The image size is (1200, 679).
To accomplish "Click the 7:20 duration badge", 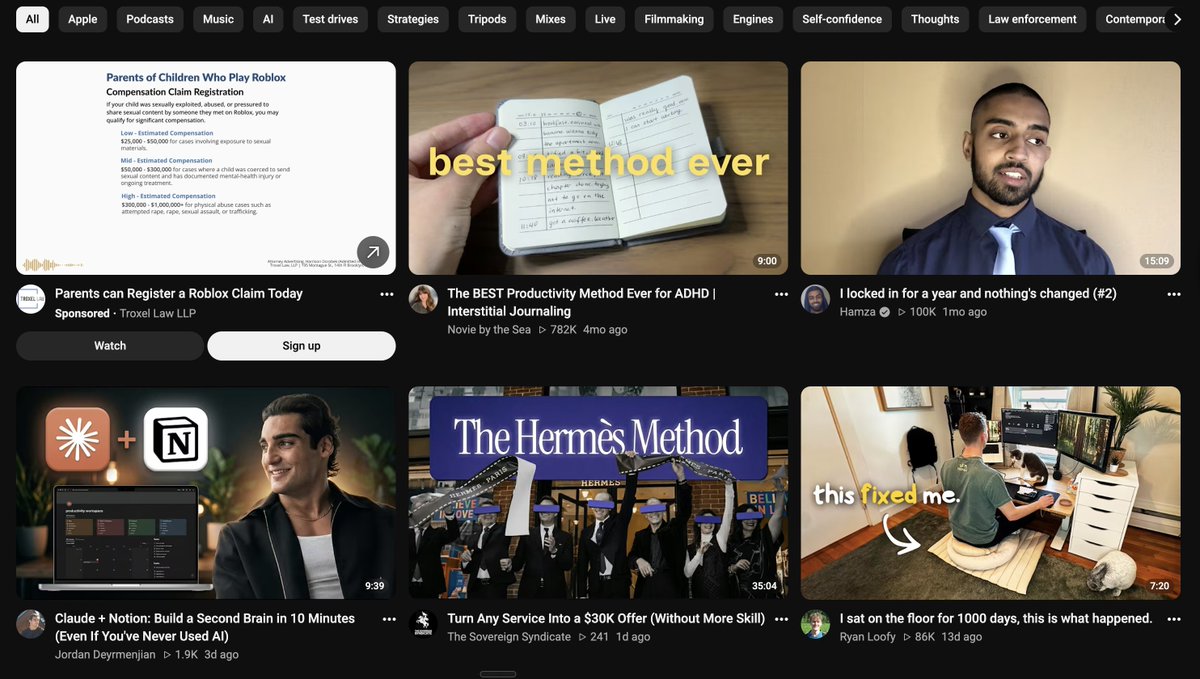I will [1159, 586].
